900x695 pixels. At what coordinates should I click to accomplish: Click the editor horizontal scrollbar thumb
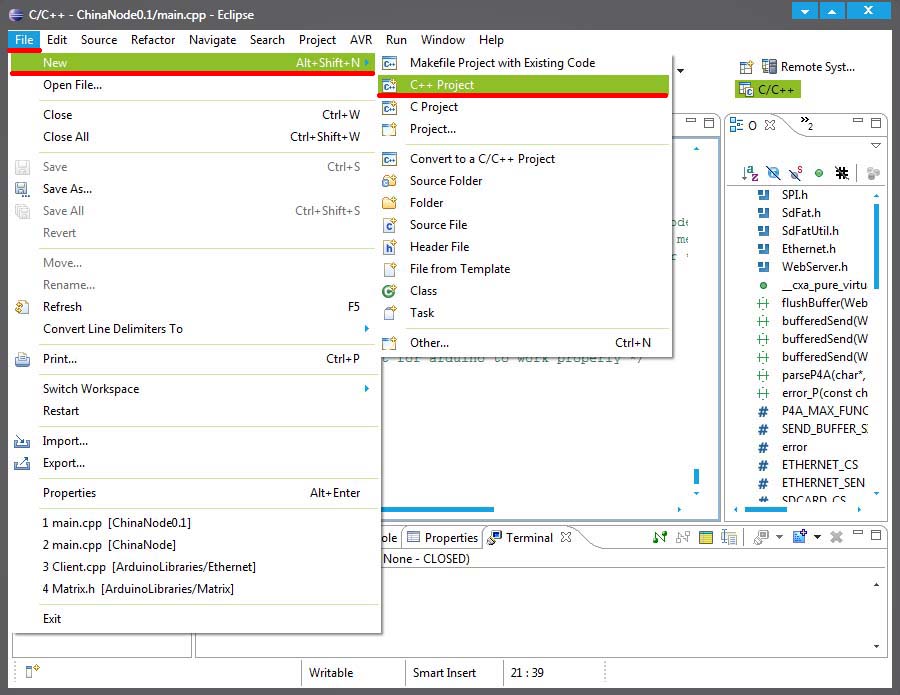coord(437,509)
